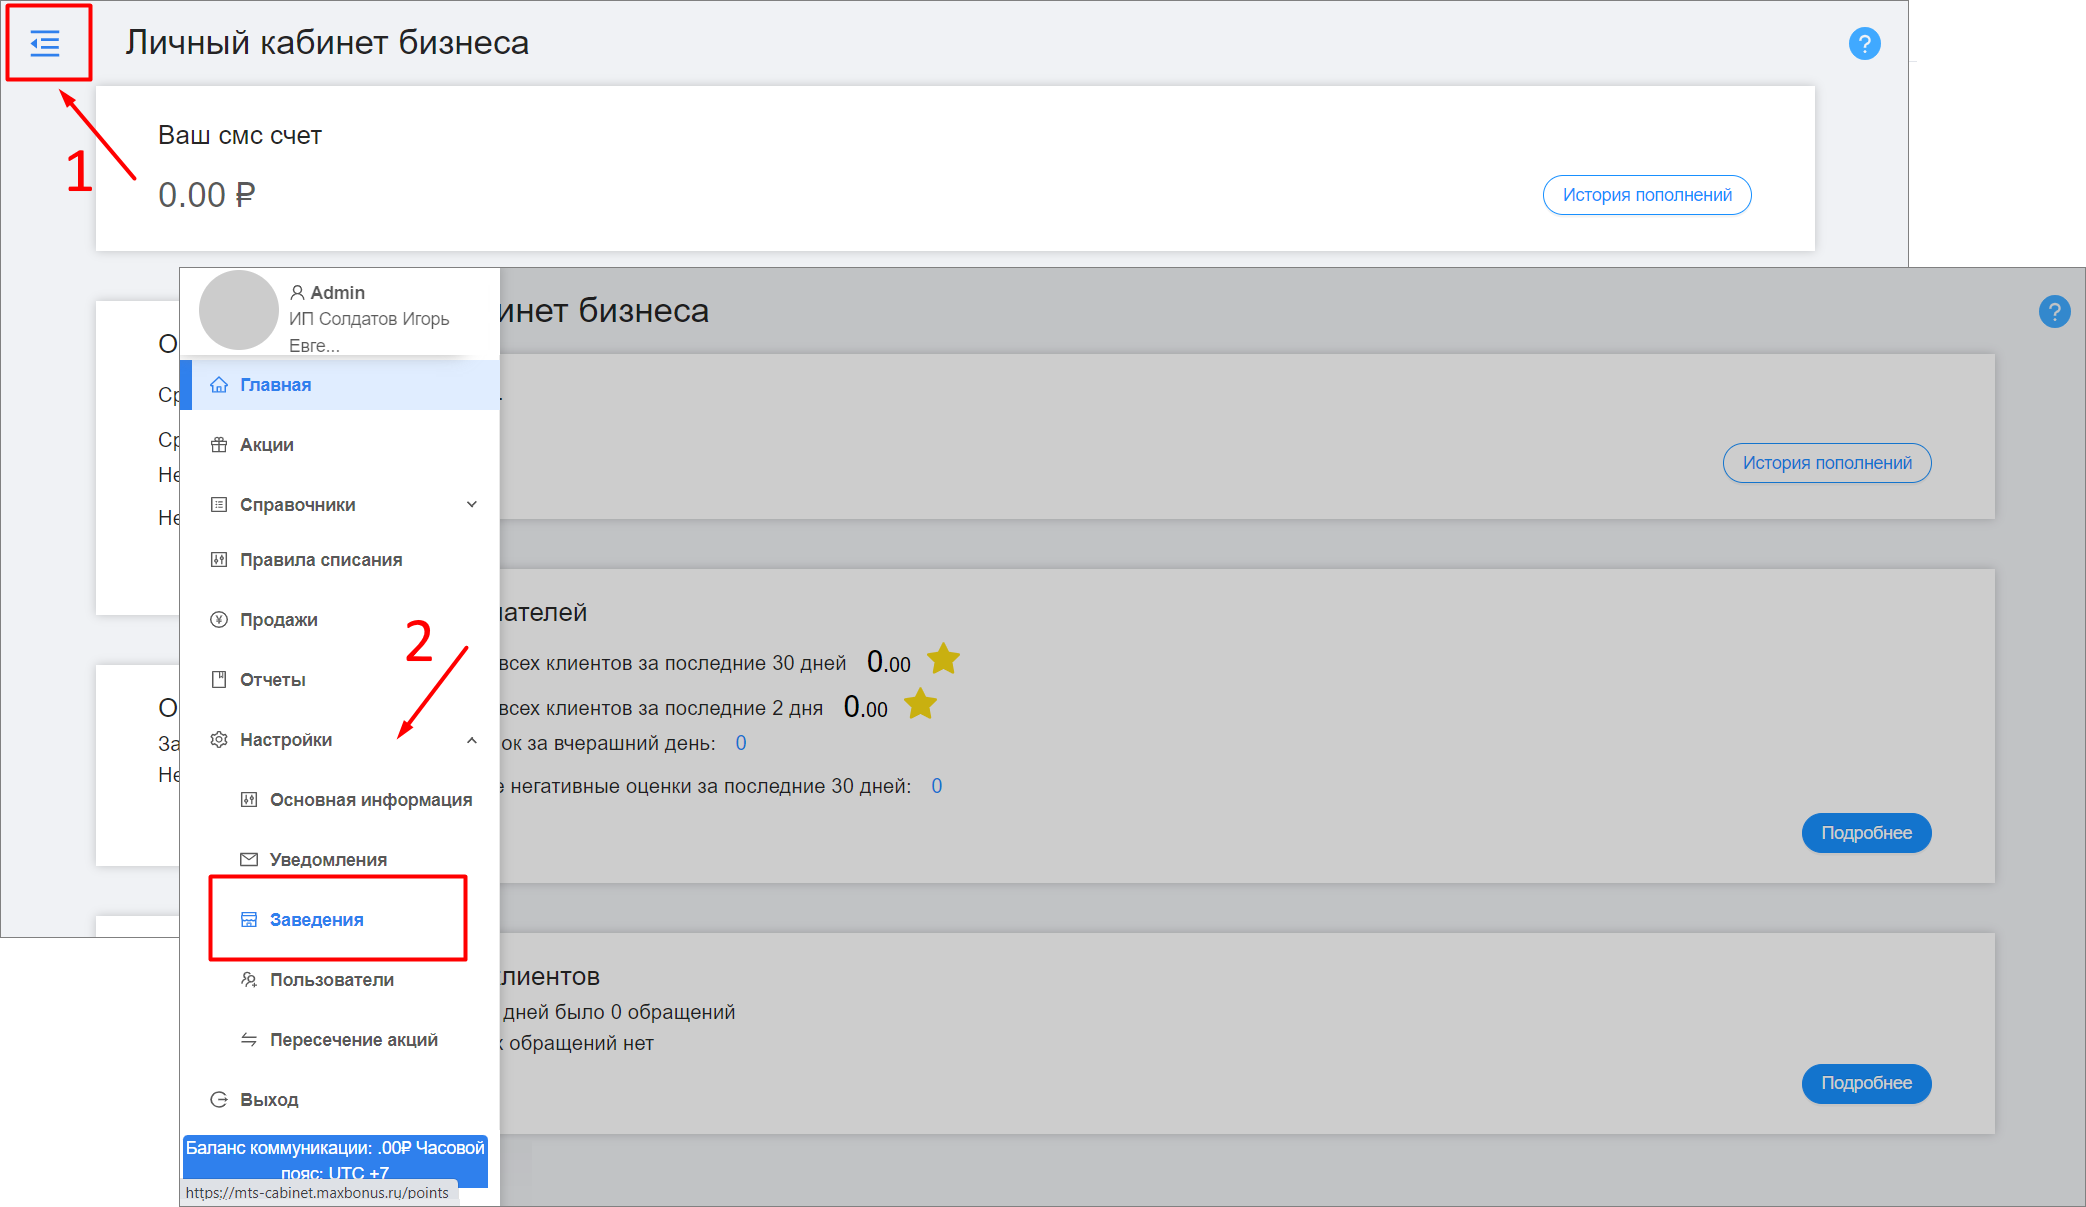Click the gift icon next to Акции
Viewport: 2086px width, 1207px height.
[x=219, y=445]
